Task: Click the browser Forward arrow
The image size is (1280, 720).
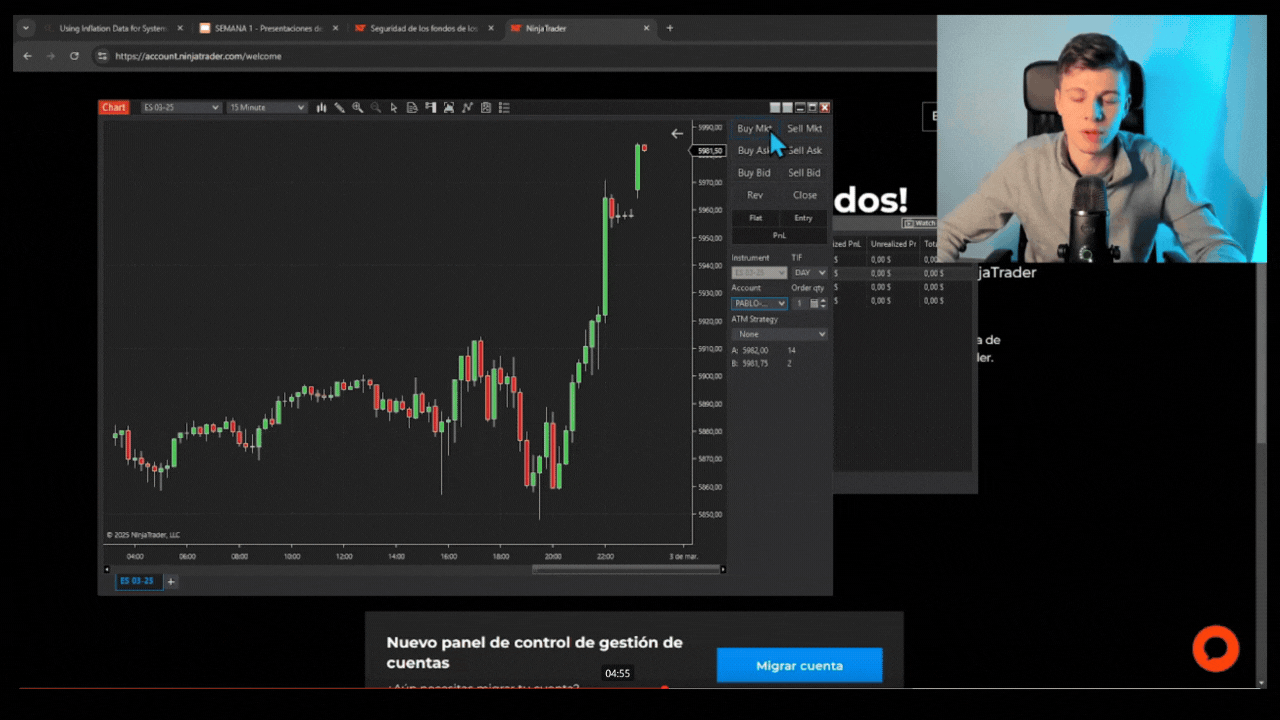Action: (x=51, y=56)
